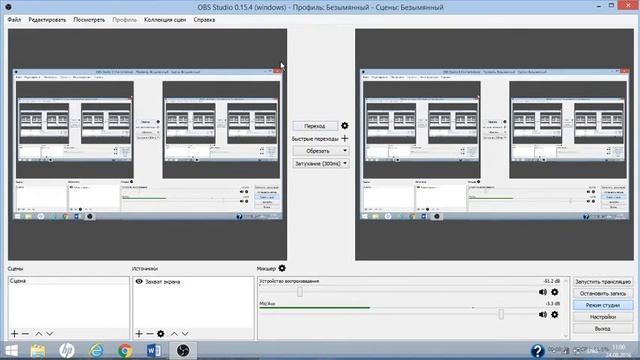This screenshot has height=360, width=640.
Task: Click Запустить трансляцию button
Action: click(603, 282)
